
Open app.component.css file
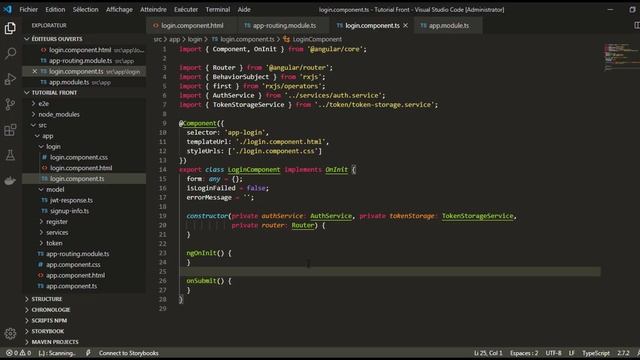[73, 264]
